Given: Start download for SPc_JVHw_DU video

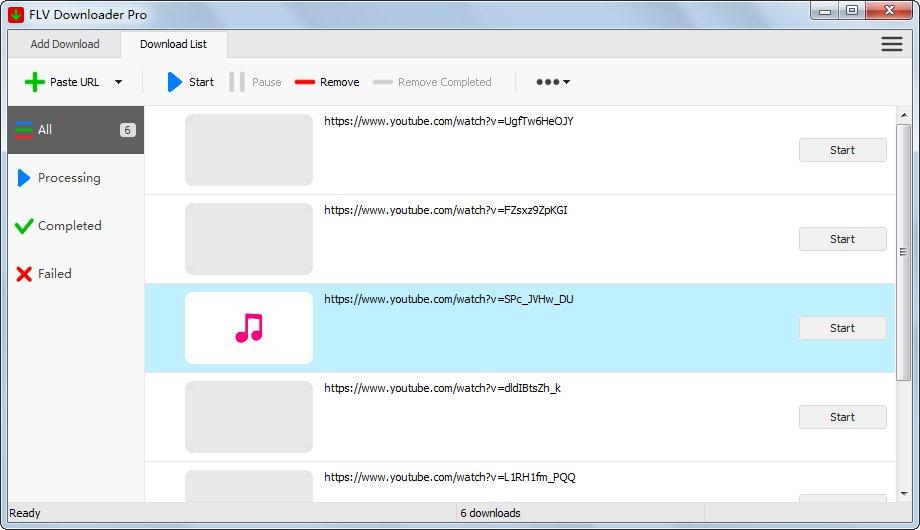Looking at the screenshot, I should (x=843, y=328).
